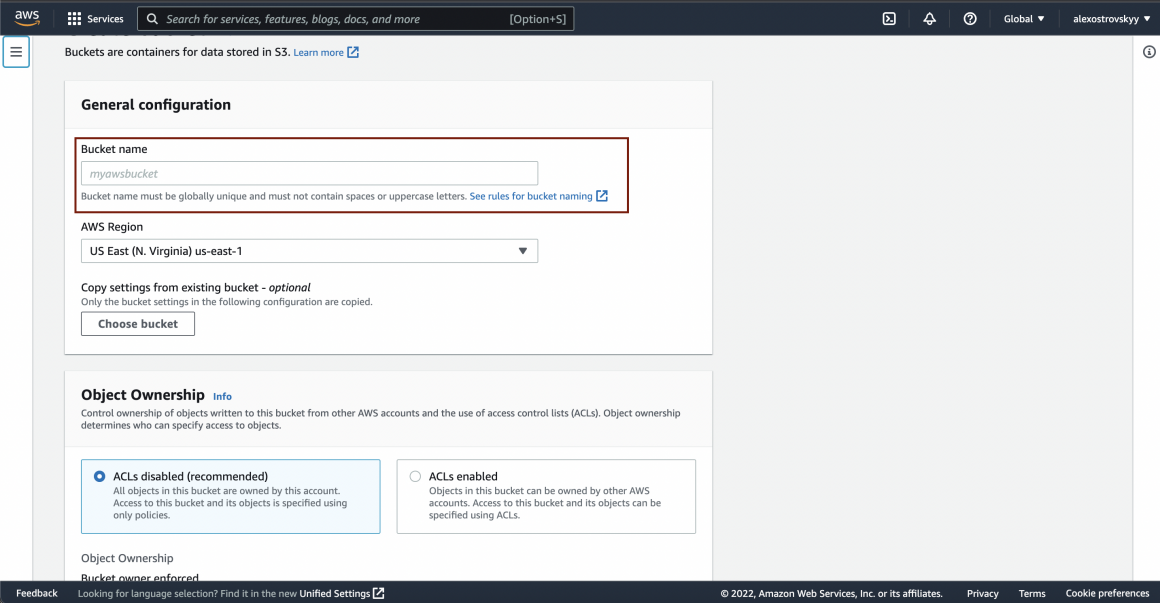Open the See rules for bucket naming link

pyautogui.click(x=531, y=196)
